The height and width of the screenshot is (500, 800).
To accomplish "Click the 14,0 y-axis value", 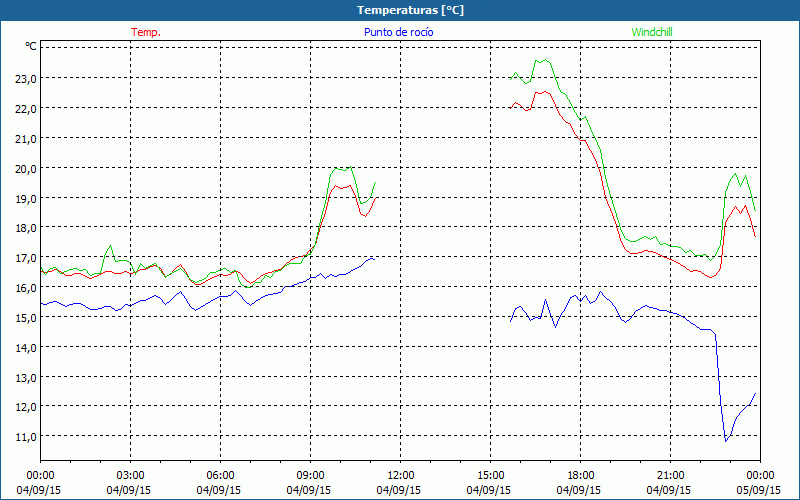I will click(x=28, y=347).
